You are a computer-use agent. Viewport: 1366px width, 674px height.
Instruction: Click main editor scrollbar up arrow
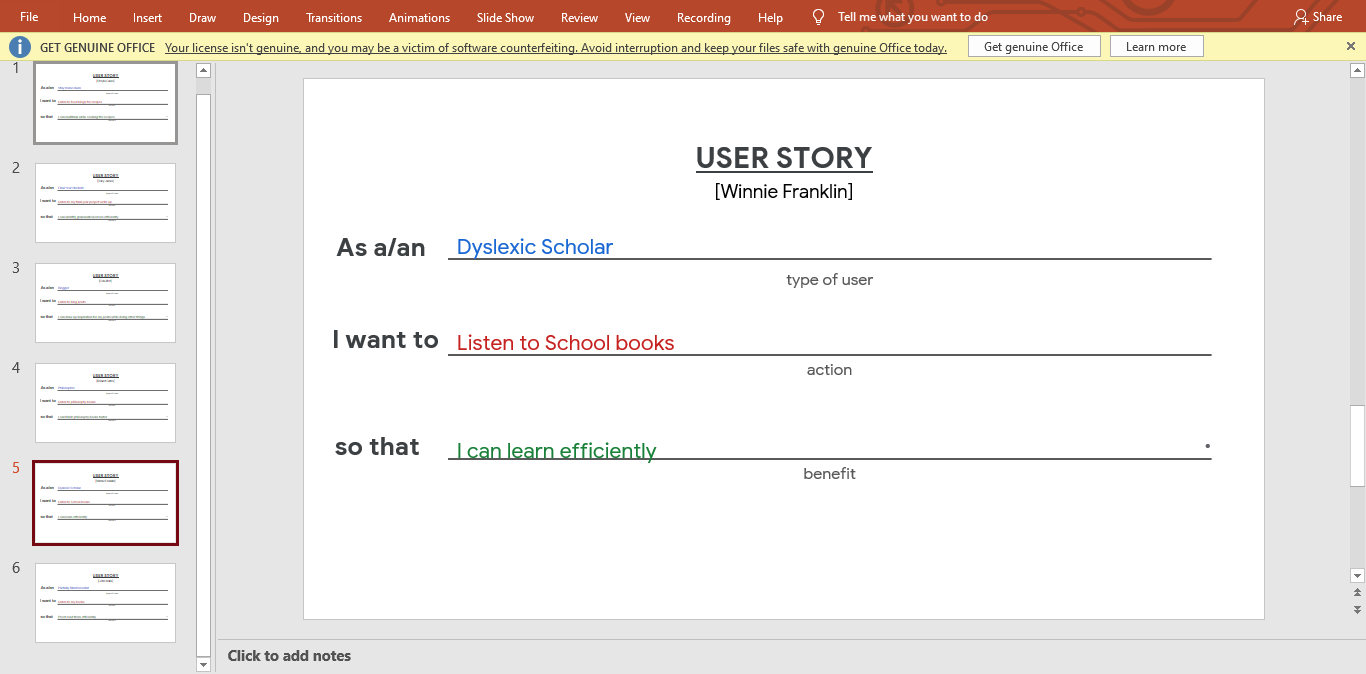click(x=1357, y=70)
